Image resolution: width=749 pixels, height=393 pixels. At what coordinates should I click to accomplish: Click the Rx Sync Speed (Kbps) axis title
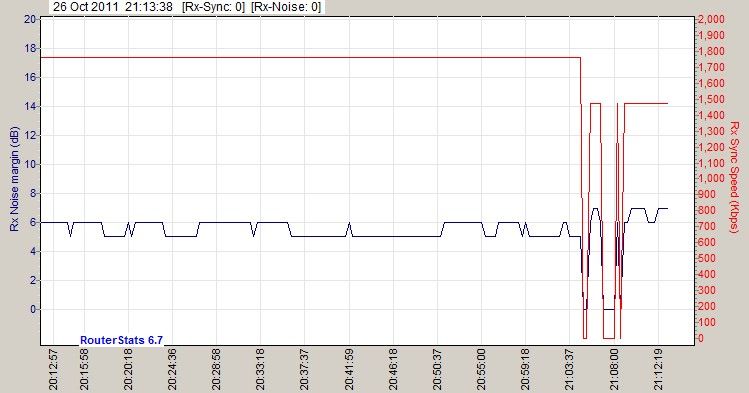[734, 178]
